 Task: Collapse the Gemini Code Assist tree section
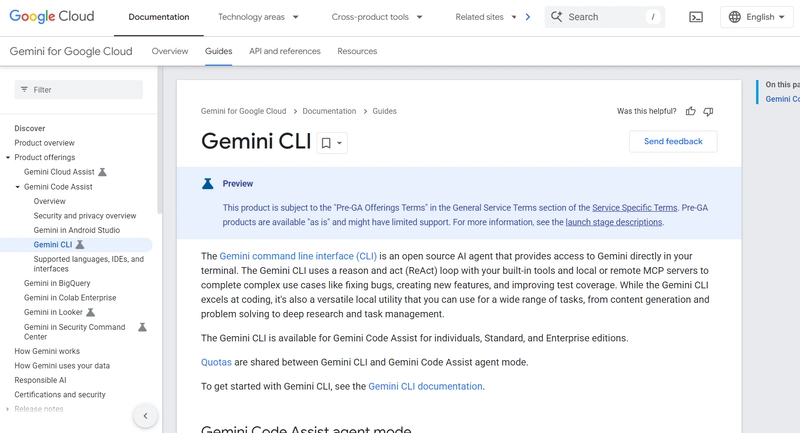click(x=18, y=187)
